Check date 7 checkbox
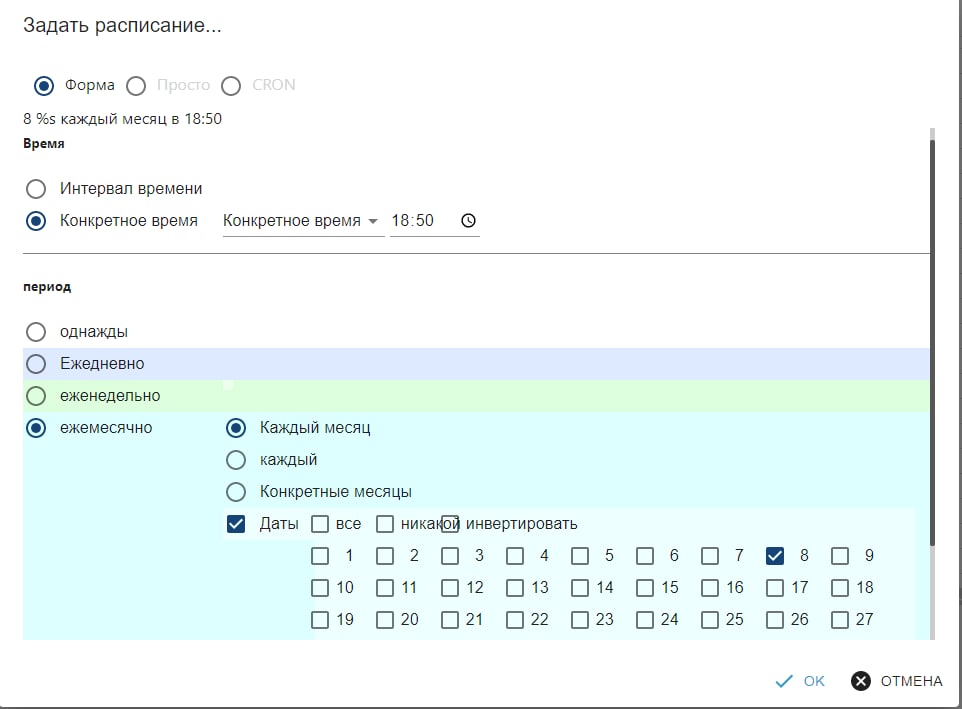This screenshot has height=709, width=962. [x=710, y=556]
